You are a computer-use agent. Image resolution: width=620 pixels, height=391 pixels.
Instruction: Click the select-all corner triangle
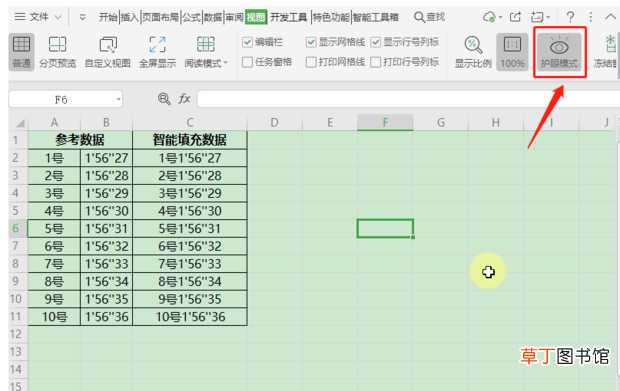click(x=19, y=123)
